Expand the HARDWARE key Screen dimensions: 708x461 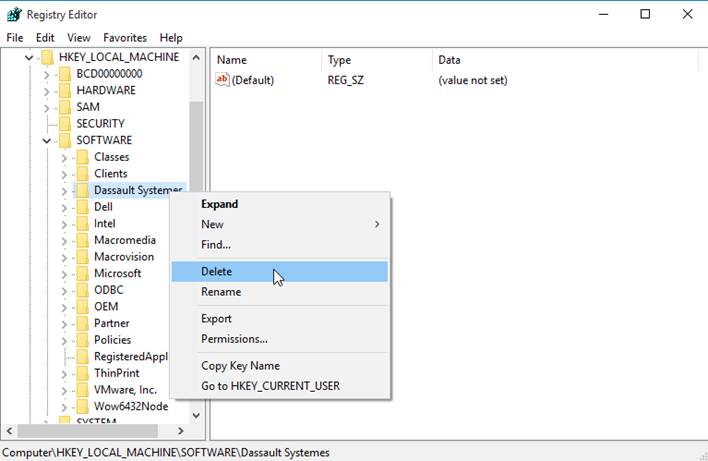click(47, 91)
